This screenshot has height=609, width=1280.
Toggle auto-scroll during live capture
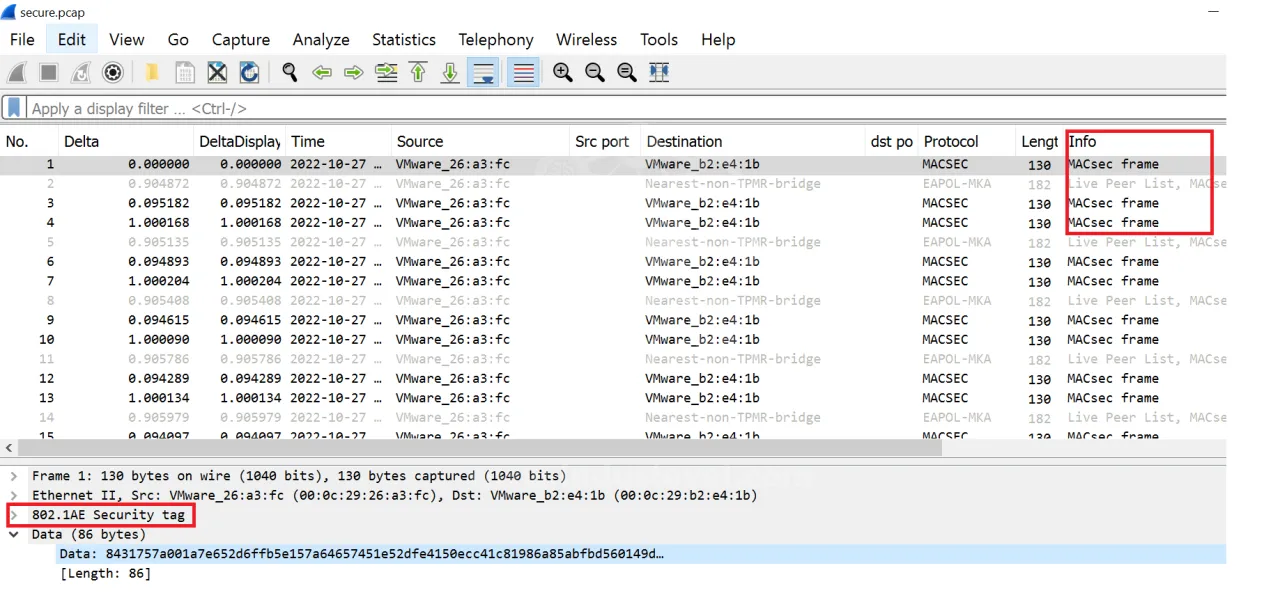(x=484, y=72)
